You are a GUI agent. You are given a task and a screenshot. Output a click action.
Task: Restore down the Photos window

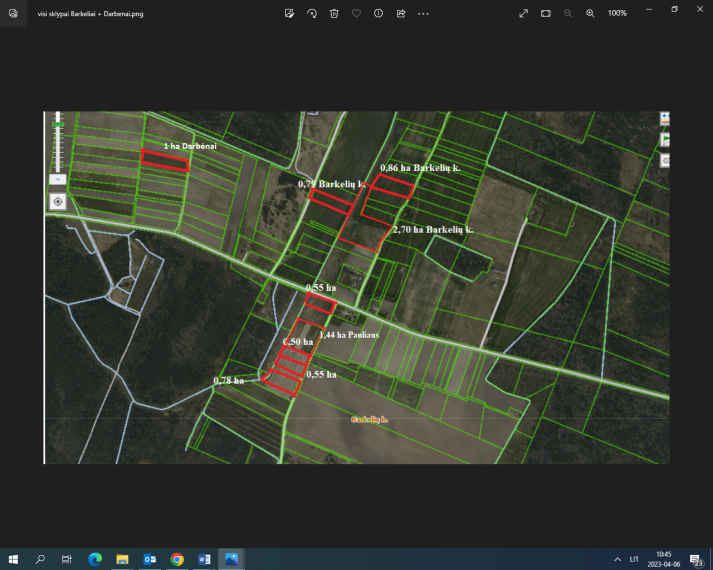pos(674,9)
